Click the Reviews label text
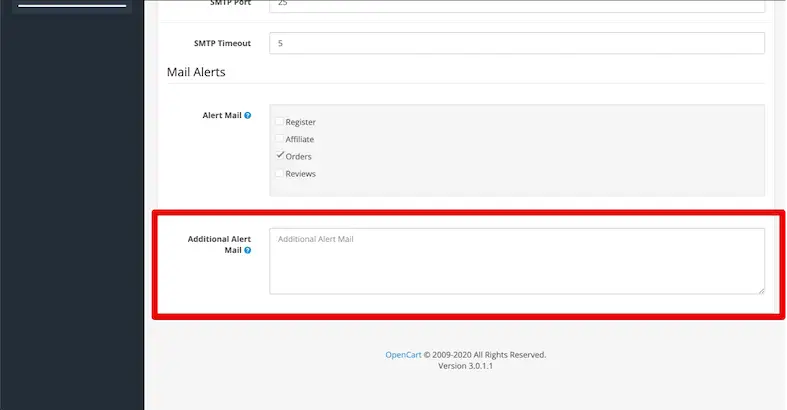Screen dimensions: 787x410 [301, 173]
